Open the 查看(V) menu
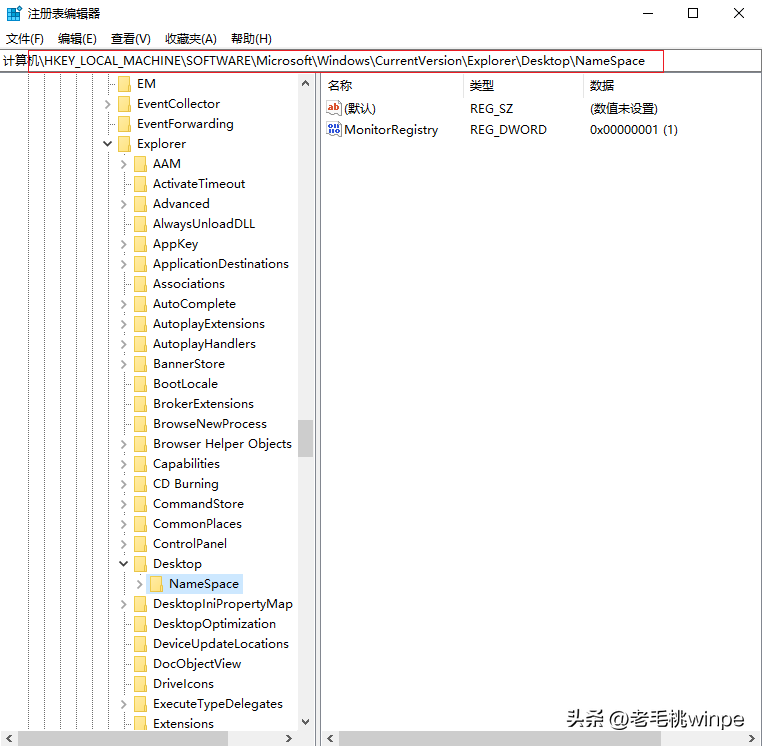Viewport: 762px width, 746px height. pos(130,39)
